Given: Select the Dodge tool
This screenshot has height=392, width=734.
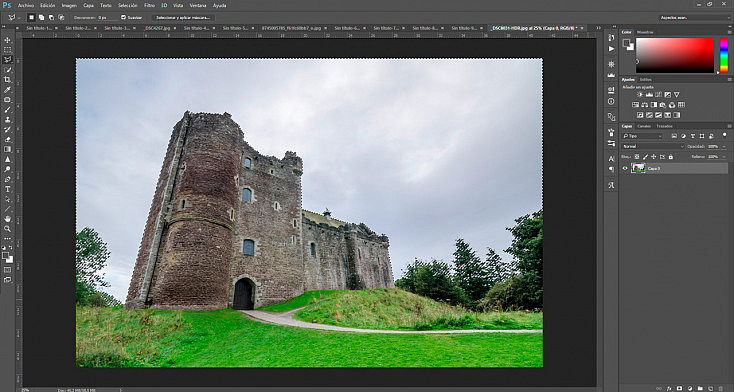Looking at the screenshot, I should 7,169.
